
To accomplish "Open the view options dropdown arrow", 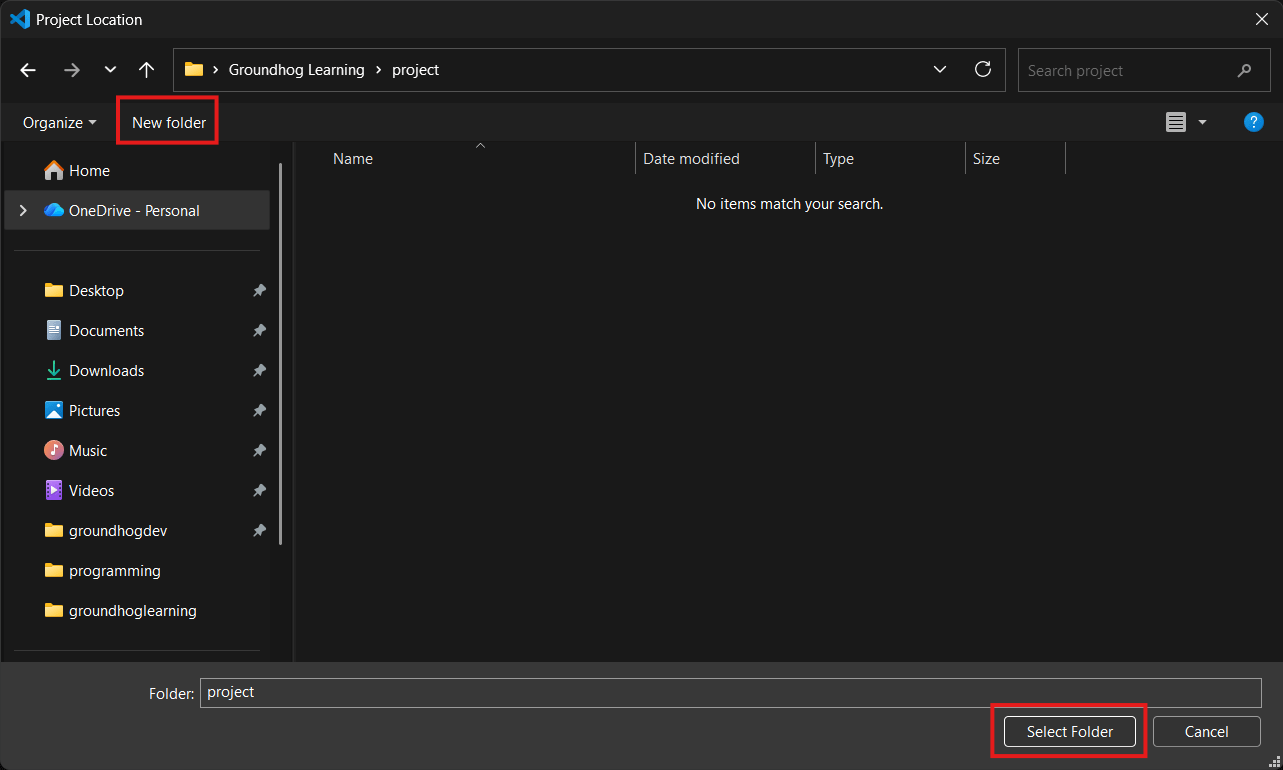I will [1202, 123].
